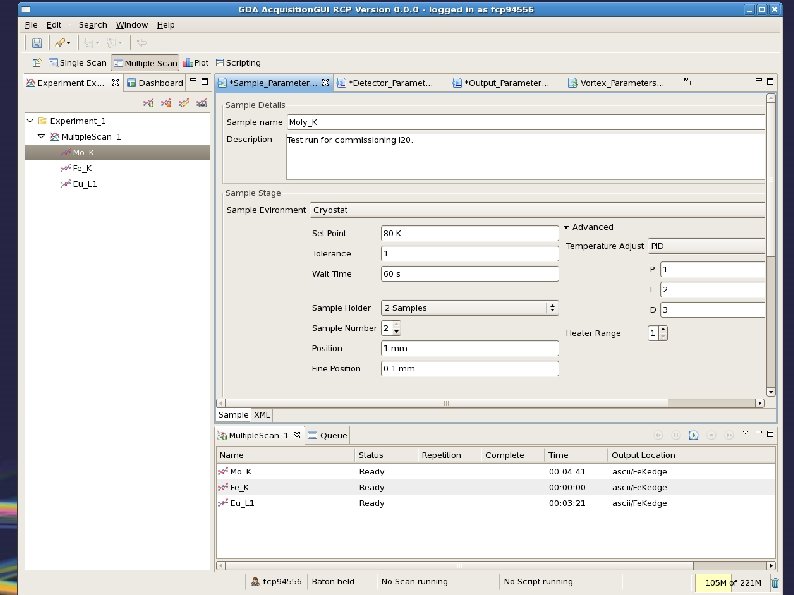Click the Save disk icon in toolbar

36,43
